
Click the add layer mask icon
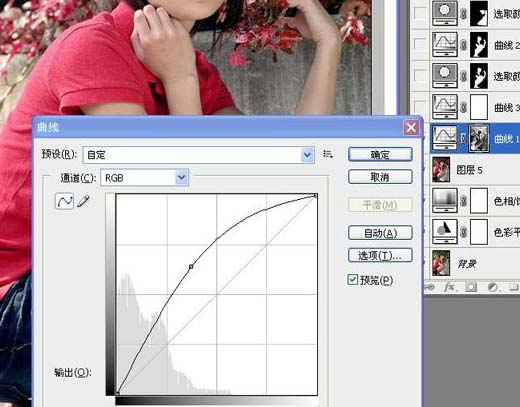[x=471, y=287]
